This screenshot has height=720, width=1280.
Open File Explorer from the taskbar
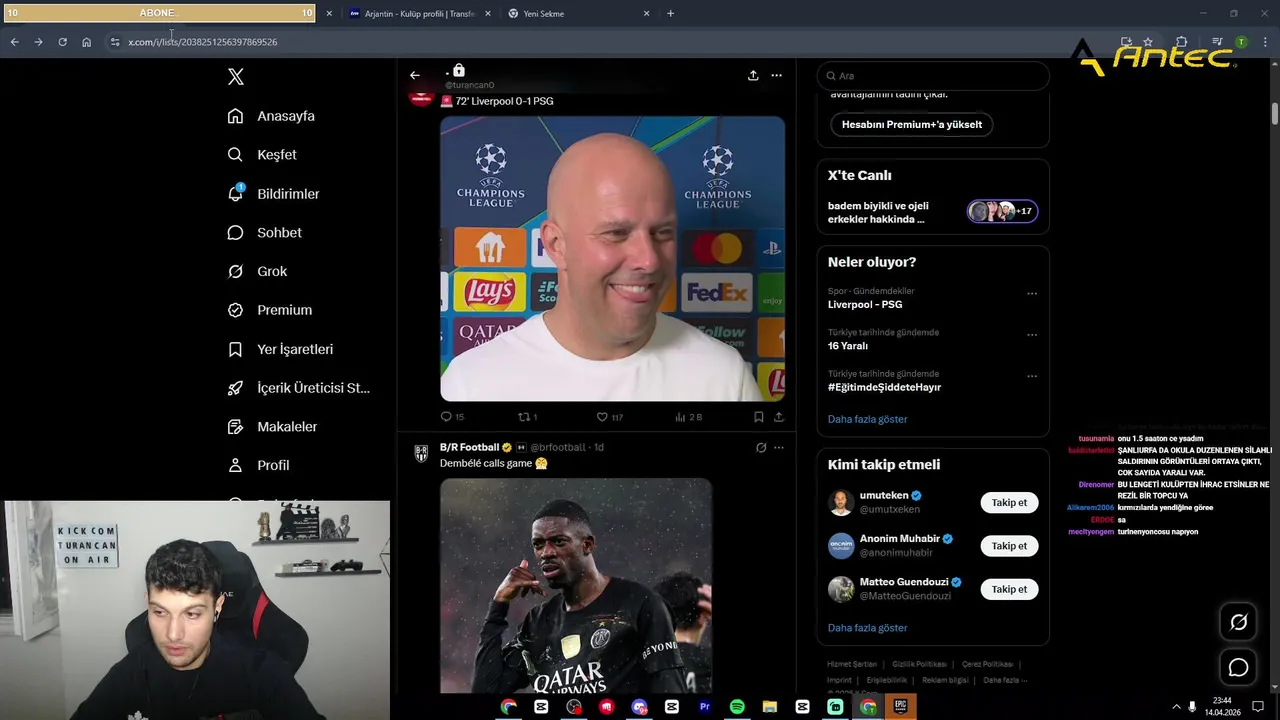769,706
